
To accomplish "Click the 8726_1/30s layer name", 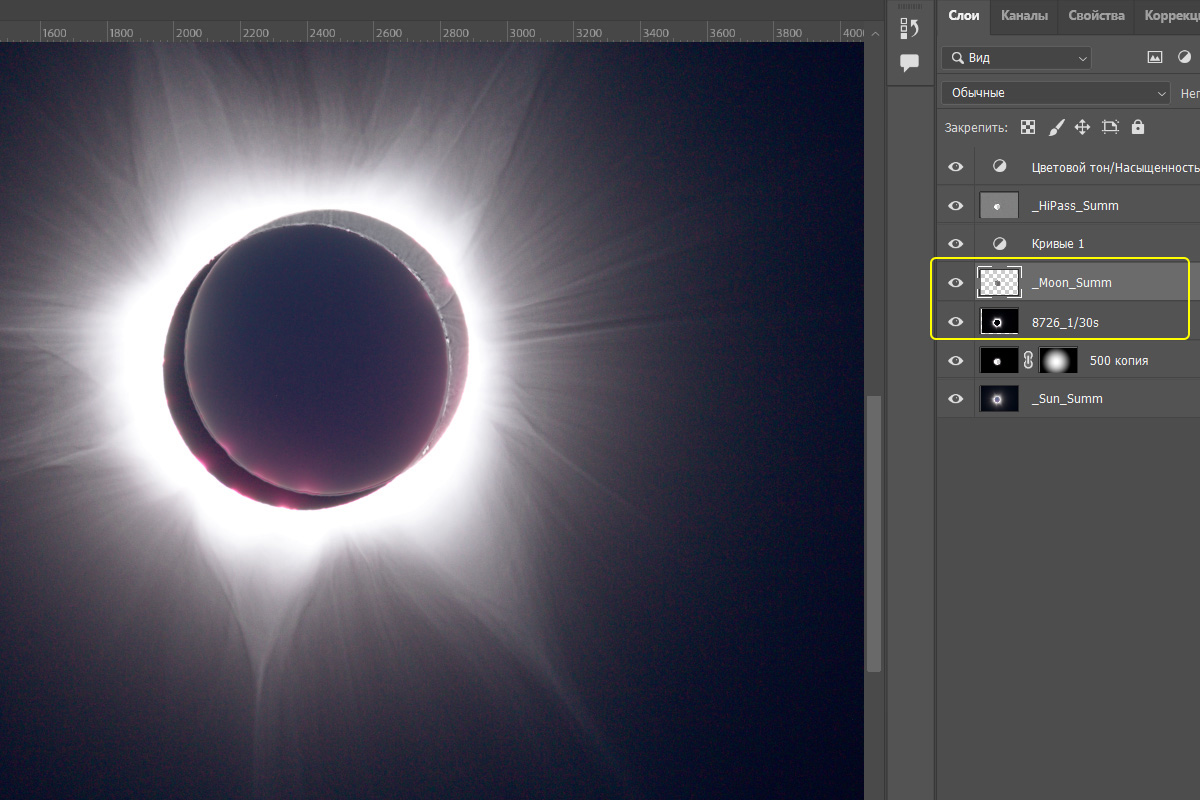I will 1065,322.
